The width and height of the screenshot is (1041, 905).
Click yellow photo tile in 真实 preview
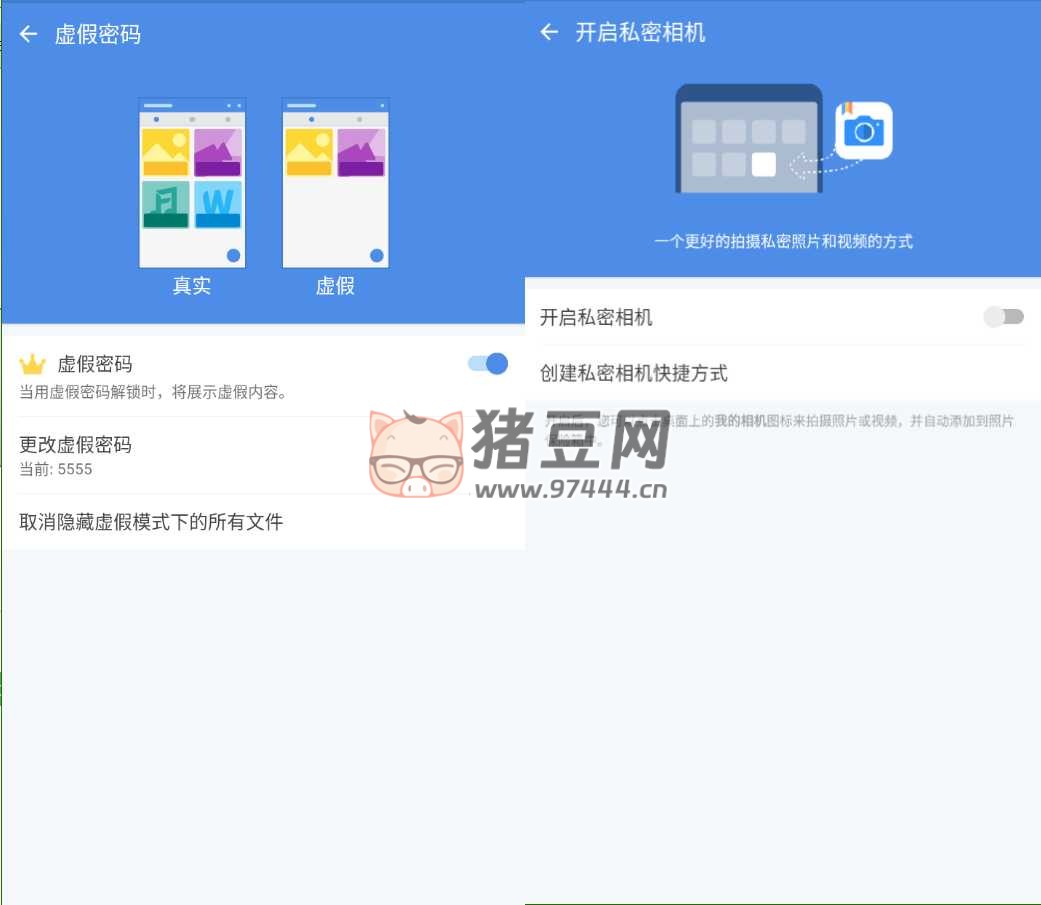166,152
